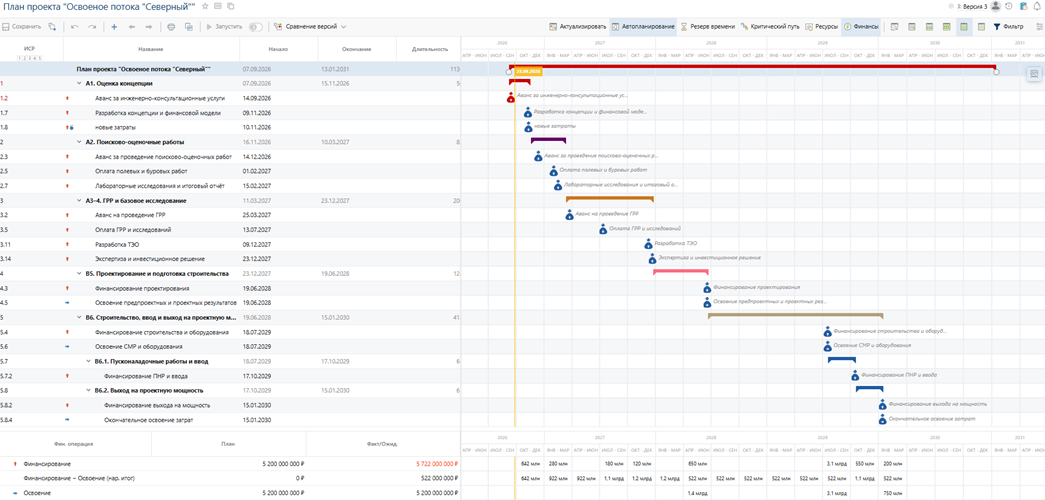Toggle the switch next to Запустить

point(255,27)
